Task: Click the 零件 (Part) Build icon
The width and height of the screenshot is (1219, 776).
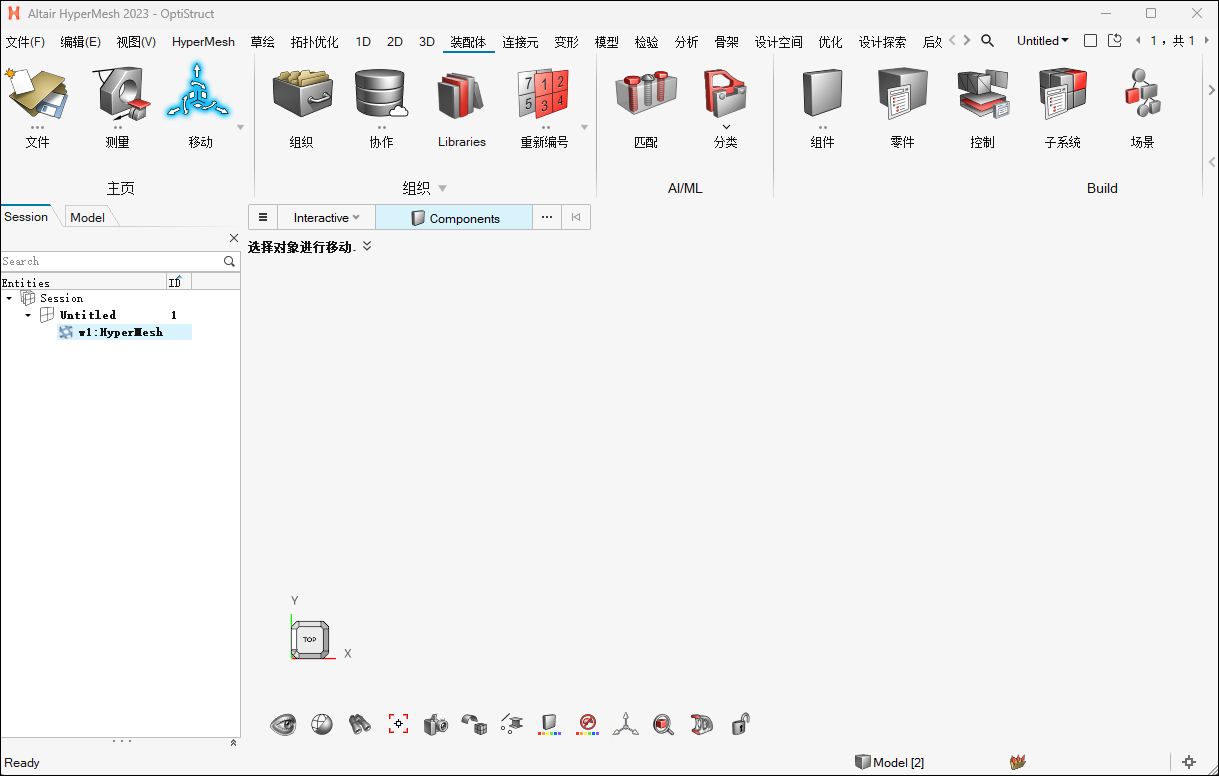Action: point(902,94)
